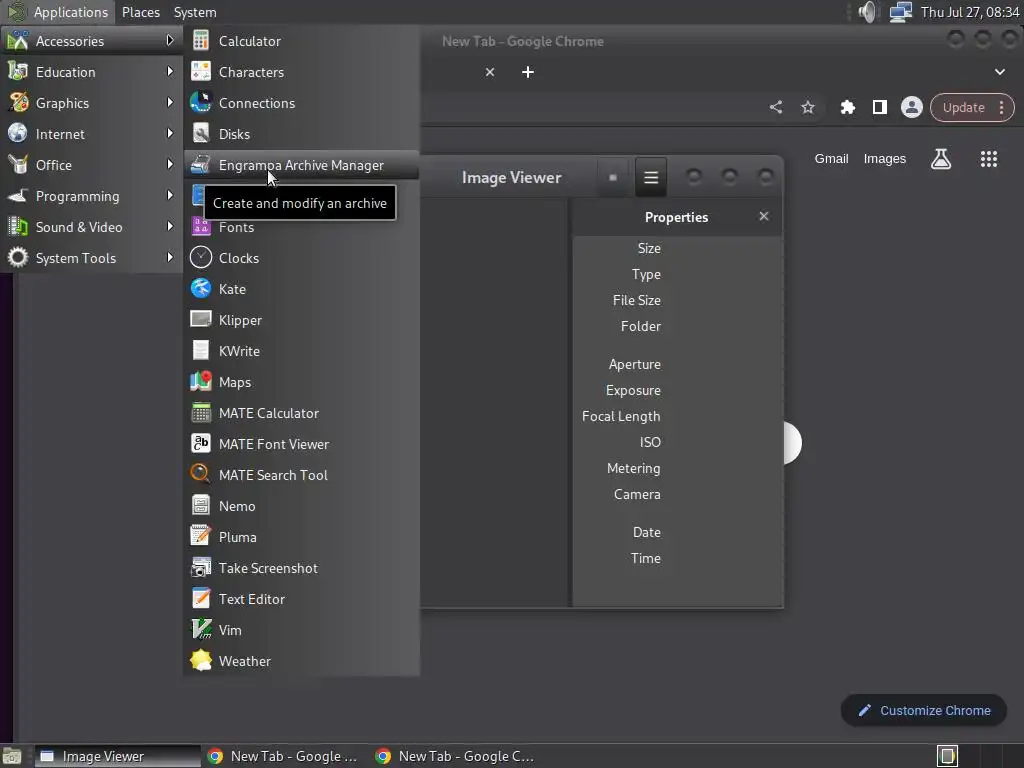Open MATE Calculator
Viewport: 1024px width, 768px height.
point(301,413)
